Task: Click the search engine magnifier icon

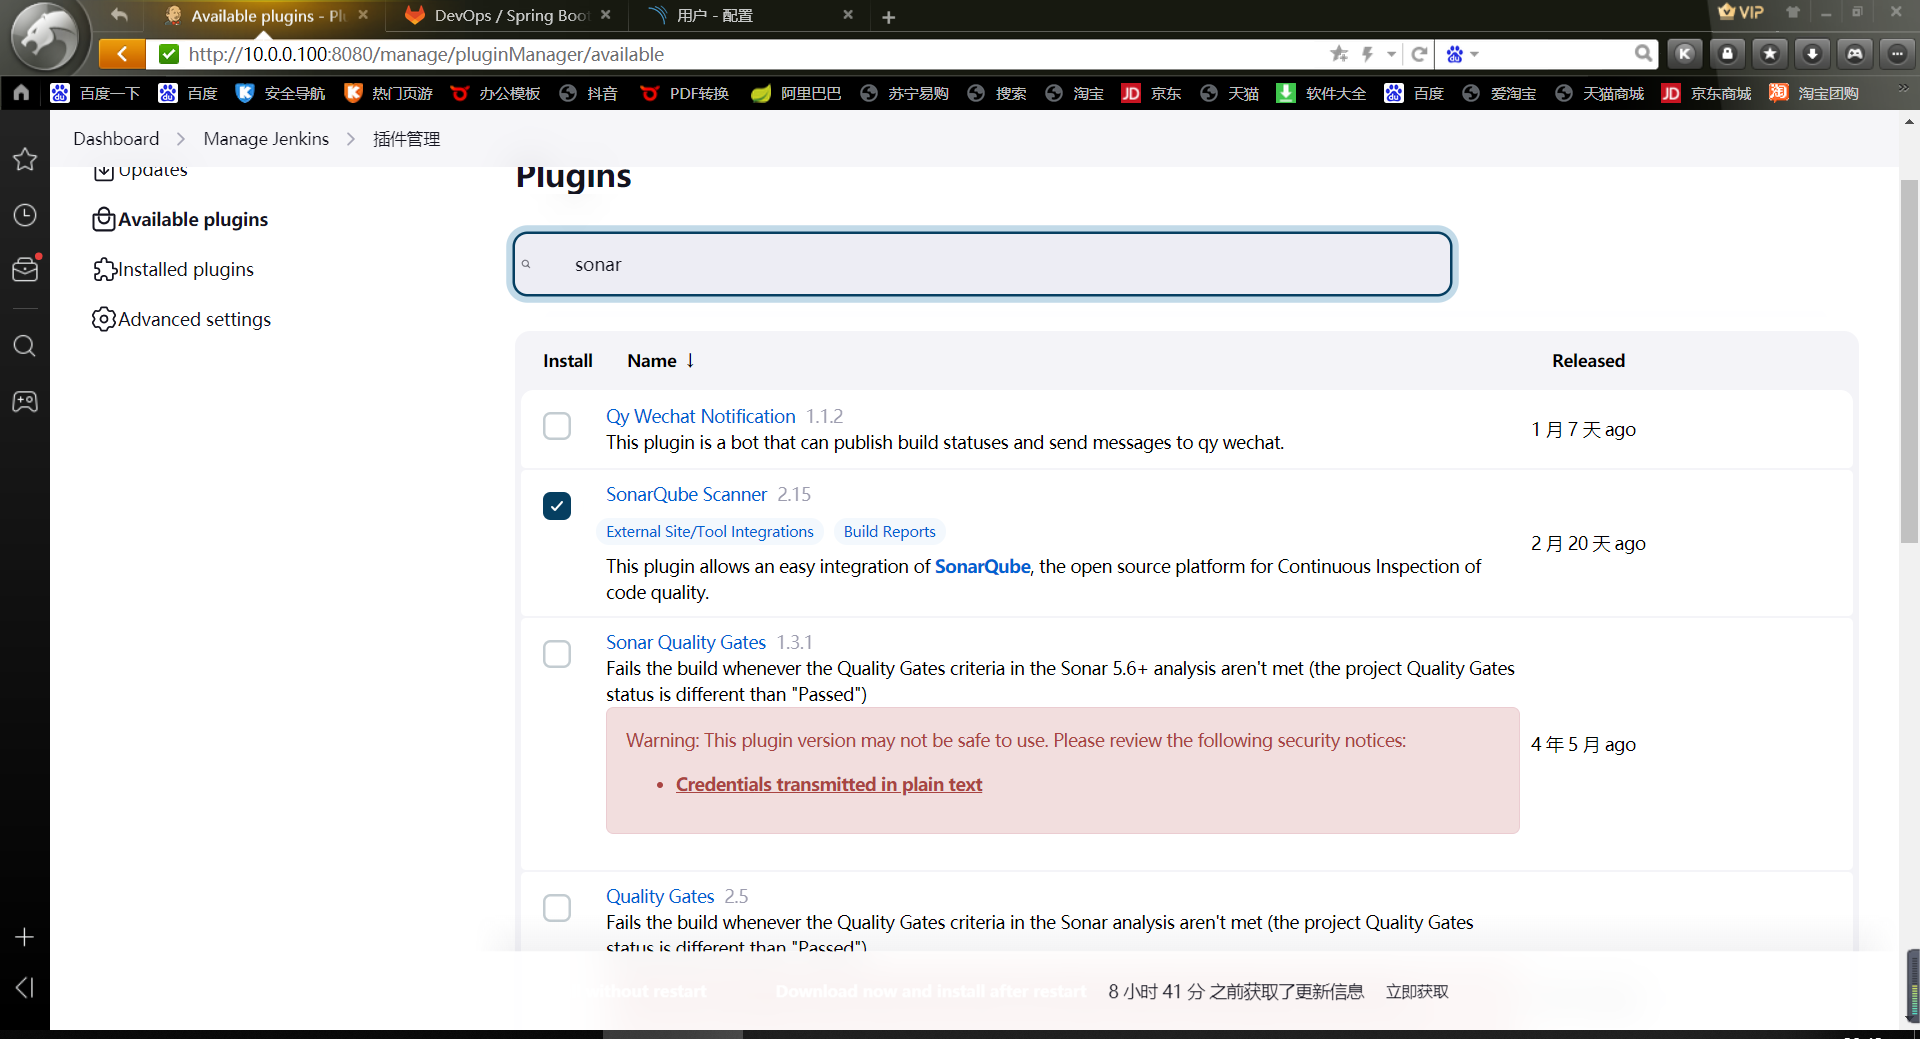Action: pos(1643,54)
